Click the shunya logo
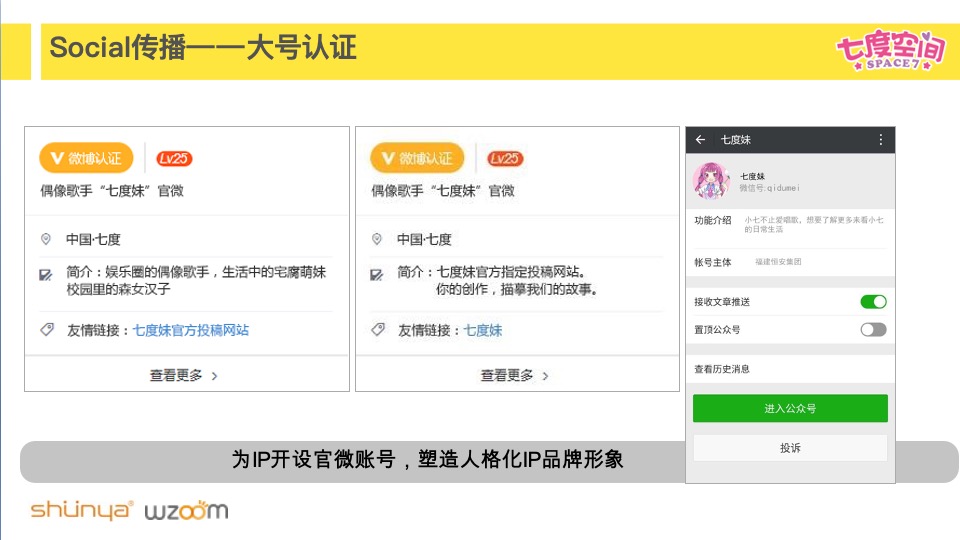Screen dimensions: 960x540 (81, 509)
